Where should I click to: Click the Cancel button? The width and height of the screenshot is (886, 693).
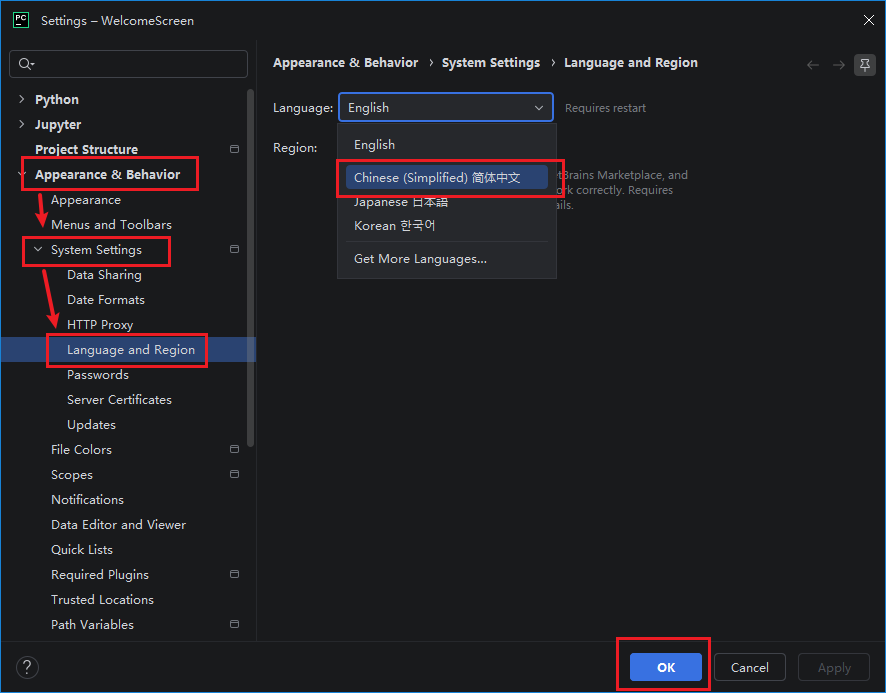pyautogui.click(x=749, y=667)
